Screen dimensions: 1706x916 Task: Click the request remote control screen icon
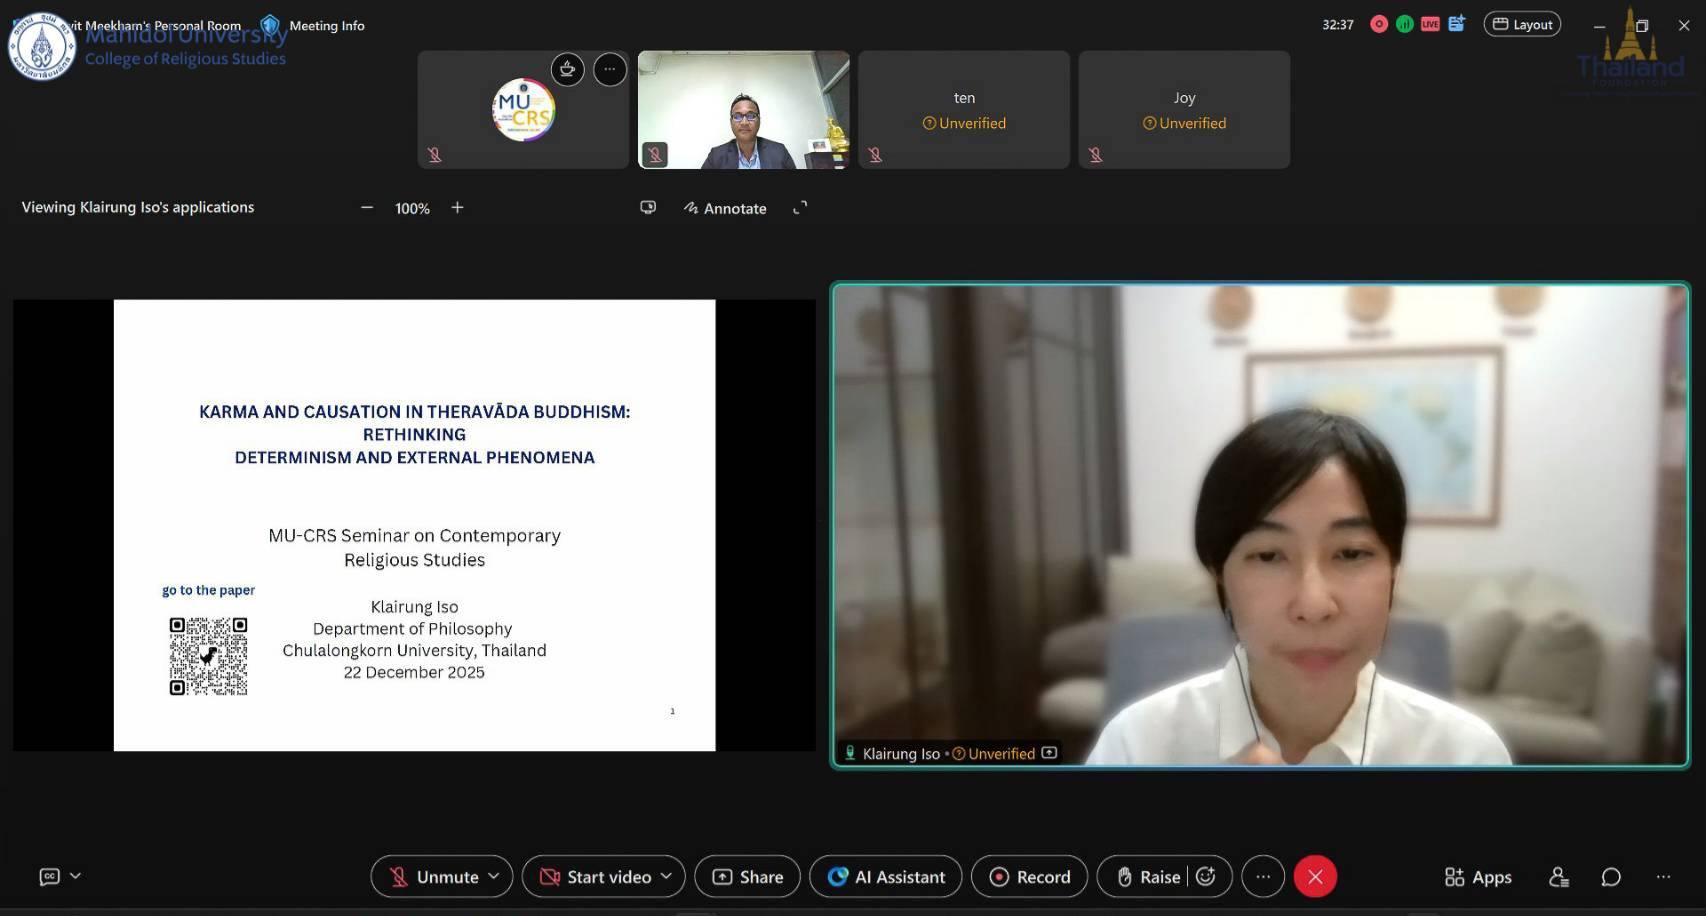pyautogui.click(x=648, y=208)
